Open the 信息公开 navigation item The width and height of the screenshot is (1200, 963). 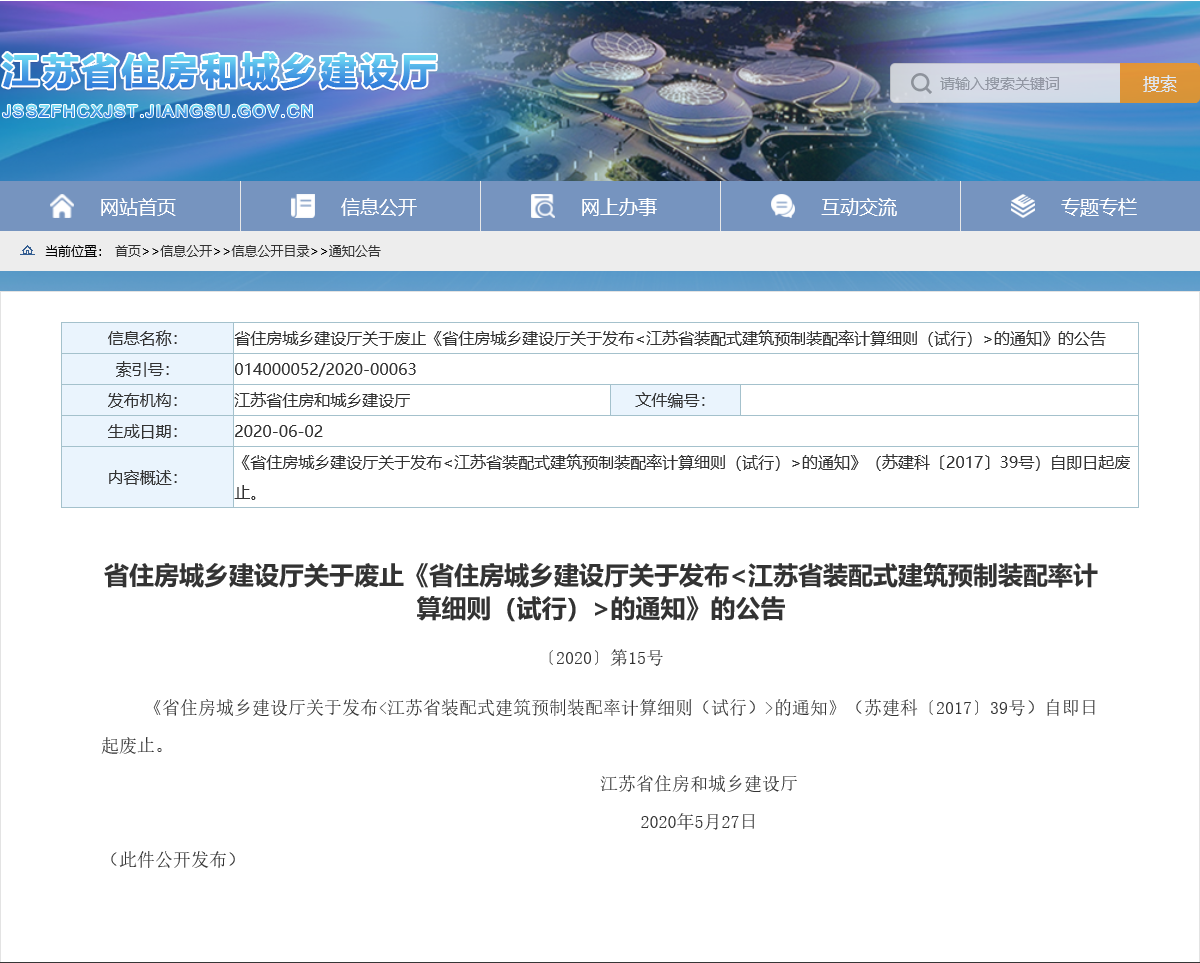click(378, 207)
